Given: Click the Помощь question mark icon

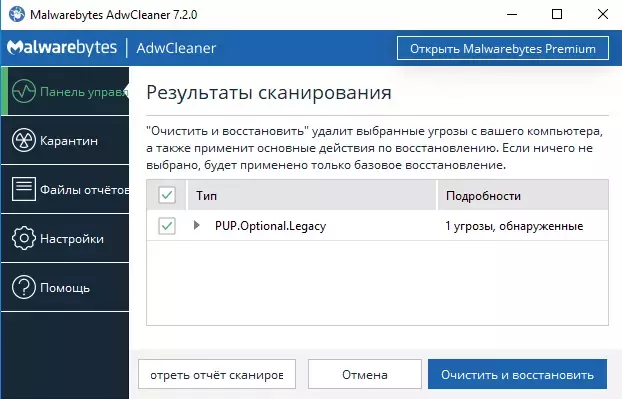Looking at the screenshot, I should click(24, 287).
